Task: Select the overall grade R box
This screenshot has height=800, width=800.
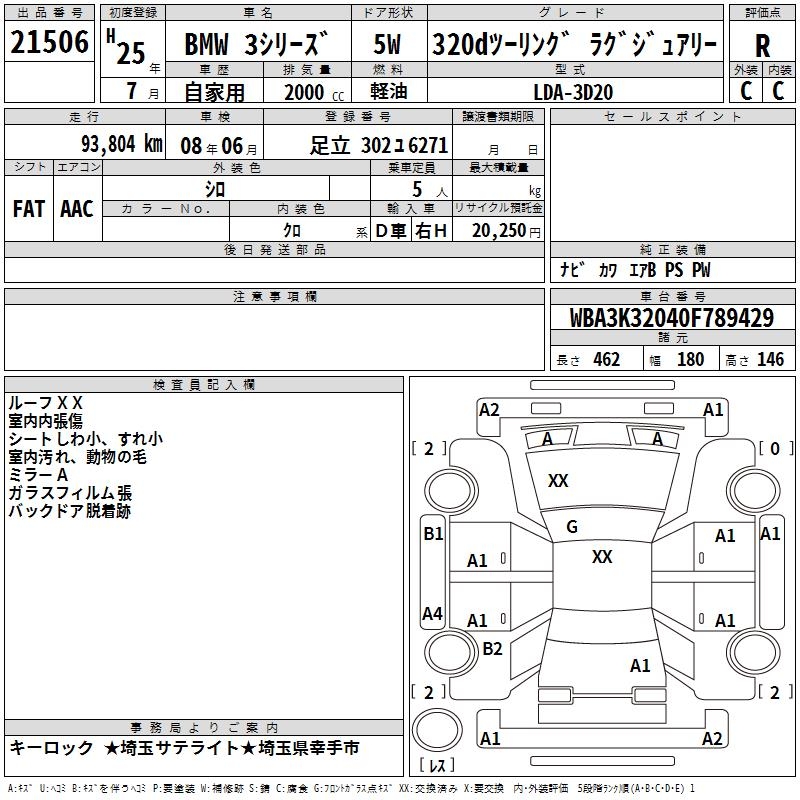Action: (762, 45)
